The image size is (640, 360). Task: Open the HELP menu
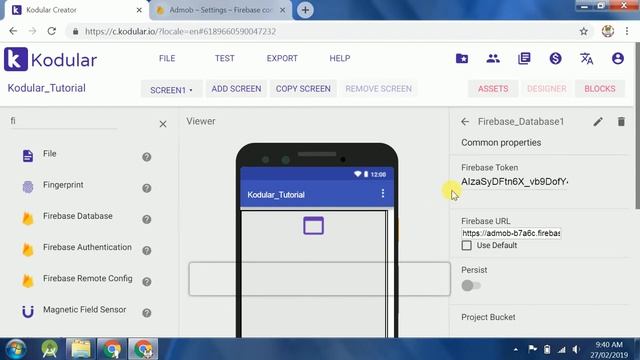340,58
